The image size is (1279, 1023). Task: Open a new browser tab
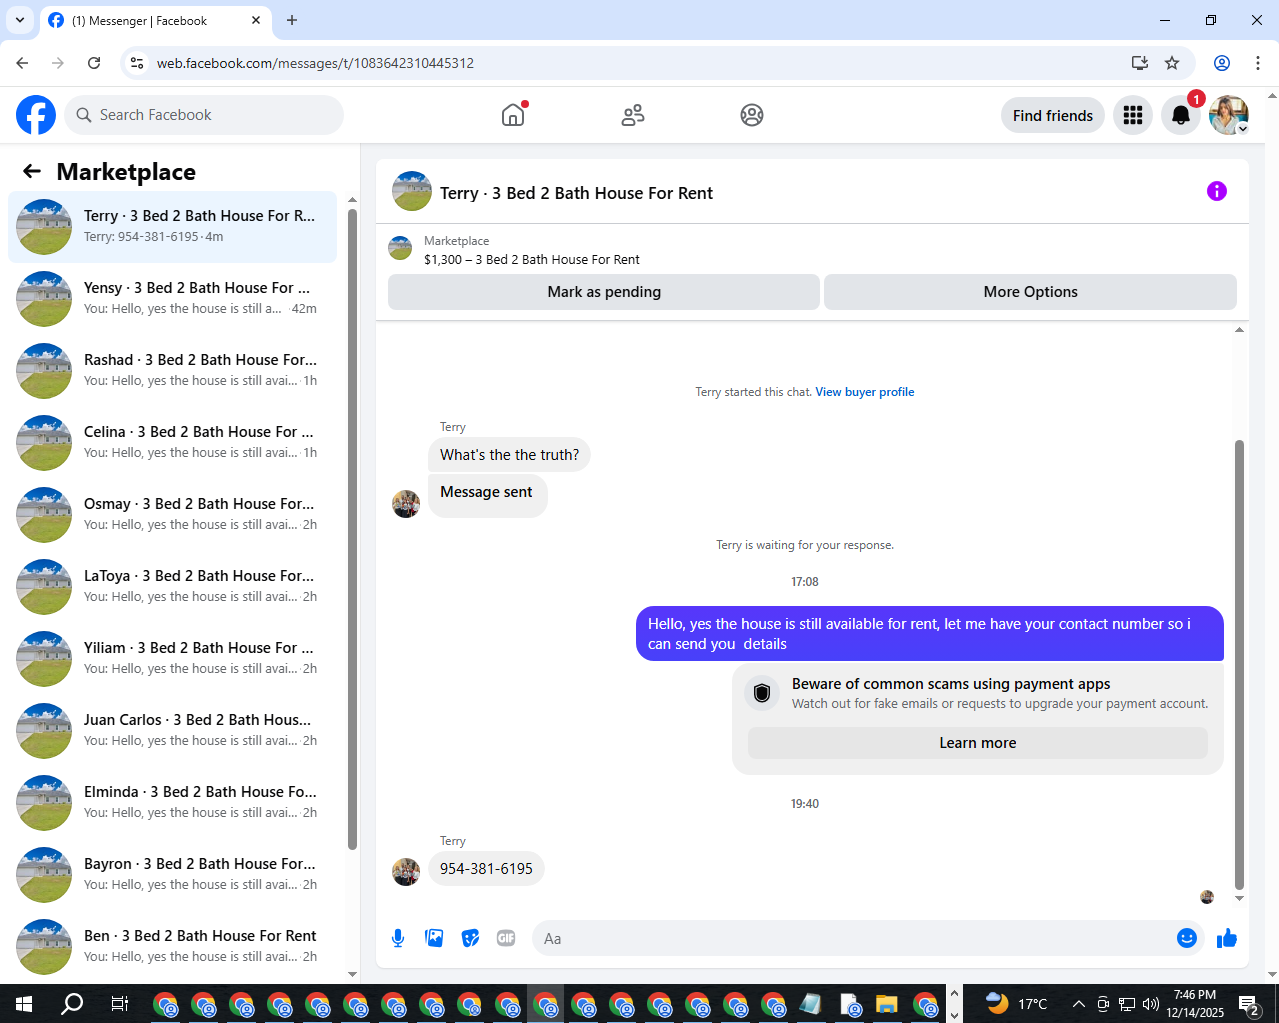pyautogui.click(x=292, y=20)
